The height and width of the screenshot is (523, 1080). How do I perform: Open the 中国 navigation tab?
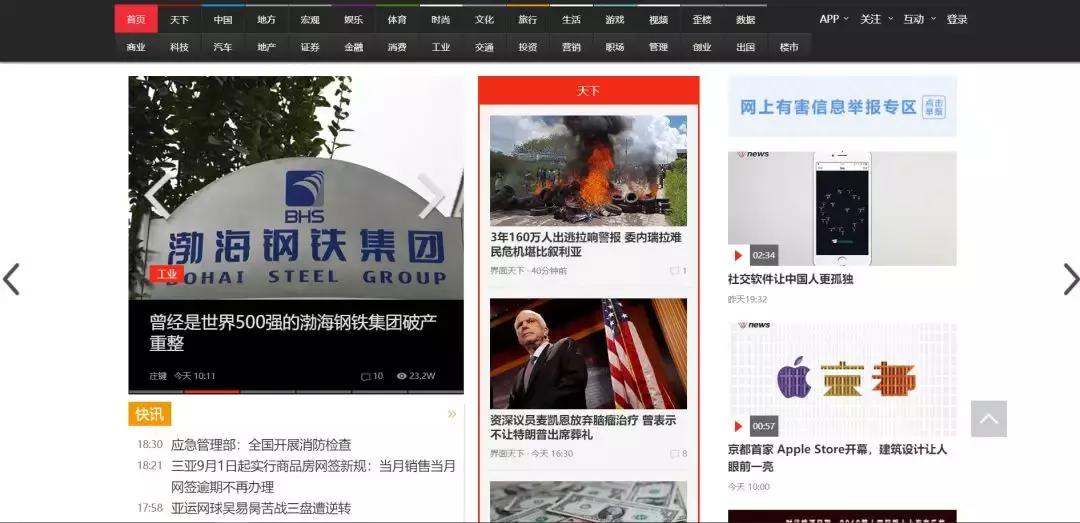(x=223, y=19)
